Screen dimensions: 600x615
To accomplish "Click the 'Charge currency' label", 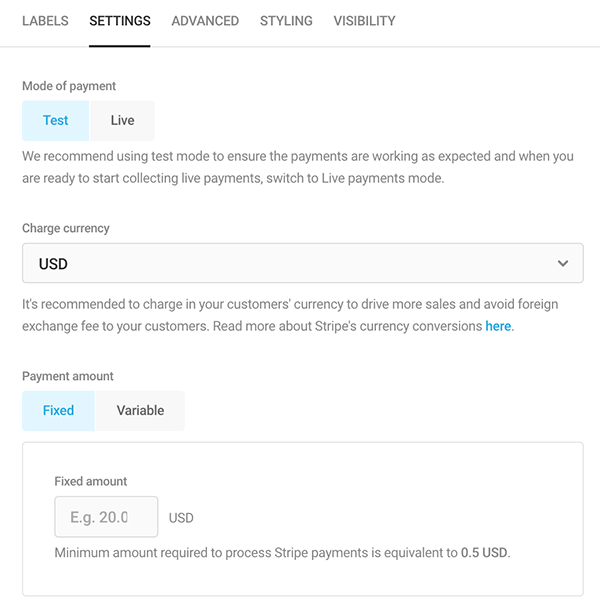I will pyautogui.click(x=66, y=228).
